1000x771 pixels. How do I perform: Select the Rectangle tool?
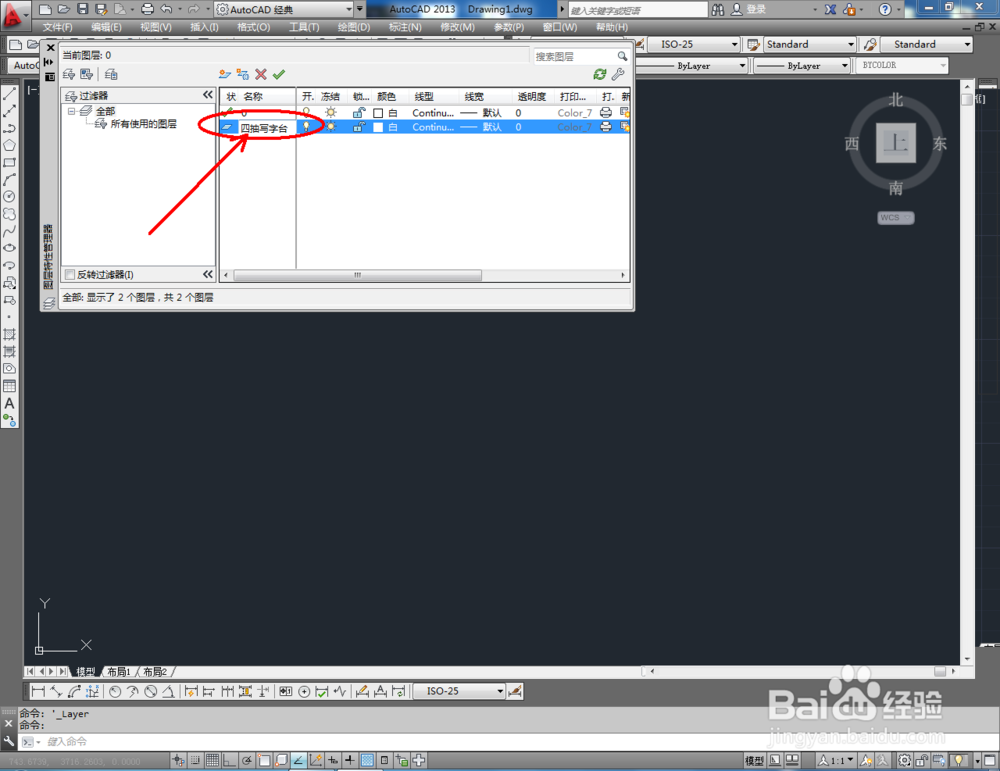pyautogui.click(x=10, y=163)
